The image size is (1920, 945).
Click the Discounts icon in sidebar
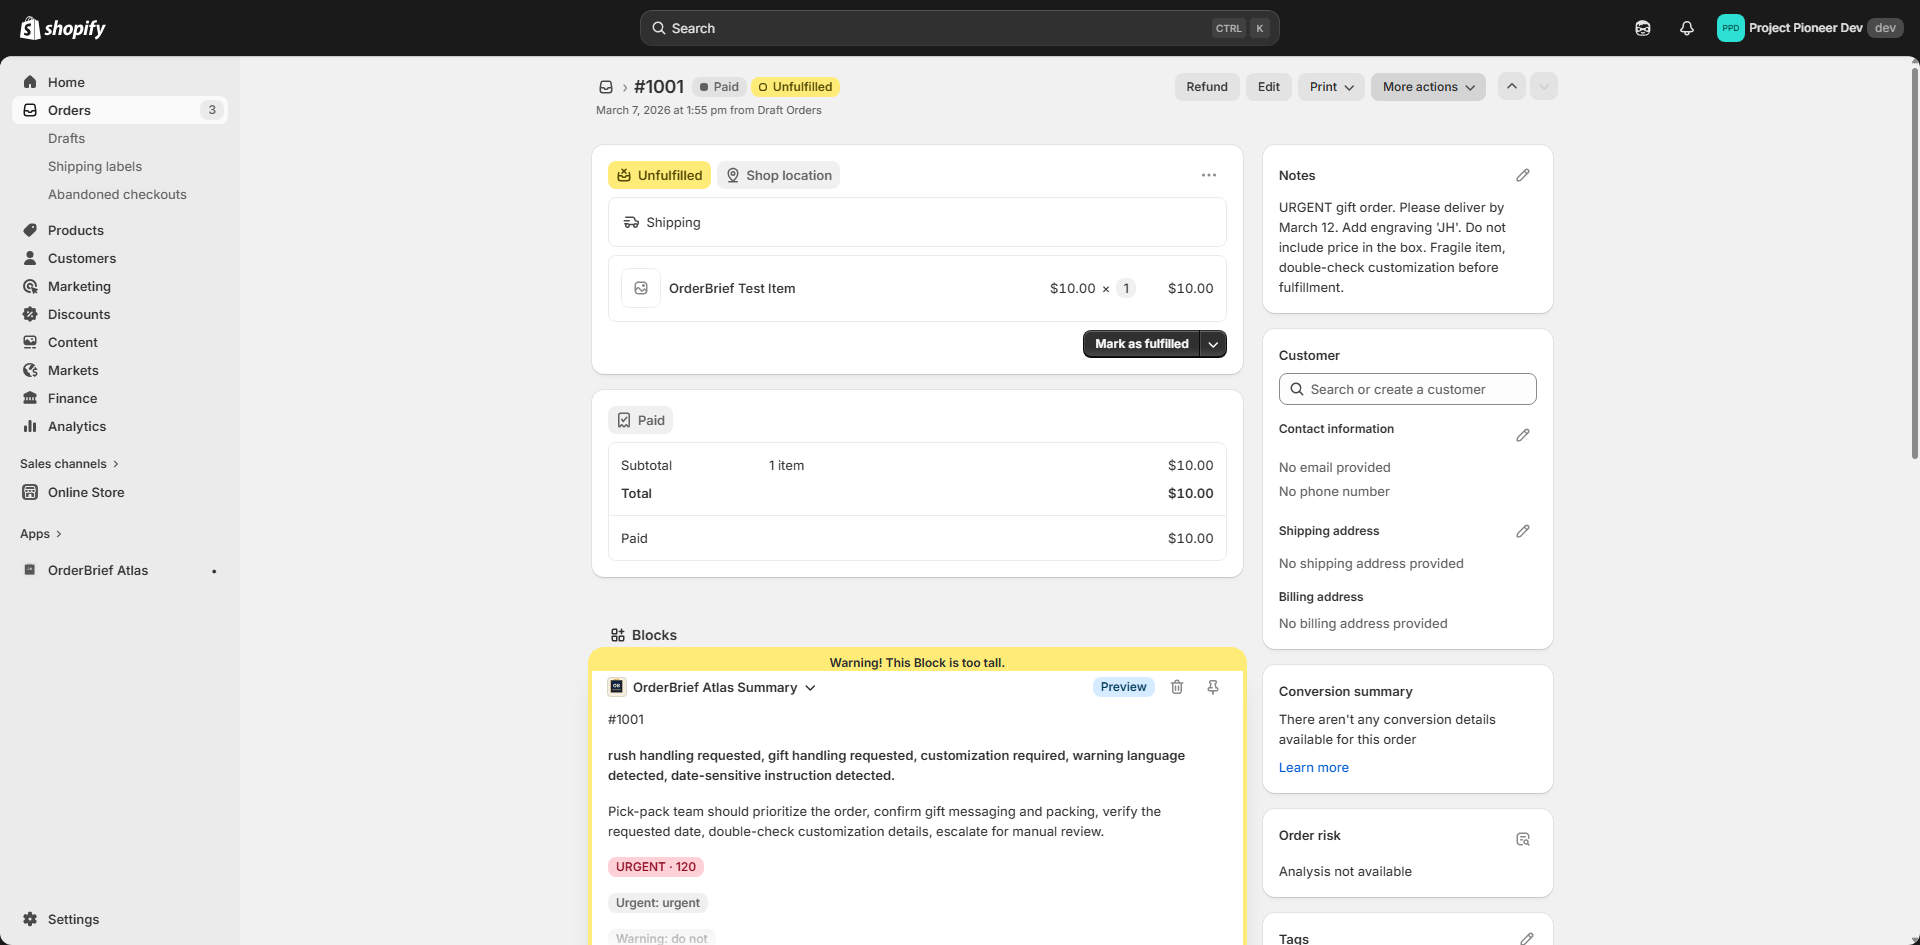pyautogui.click(x=30, y=314)
